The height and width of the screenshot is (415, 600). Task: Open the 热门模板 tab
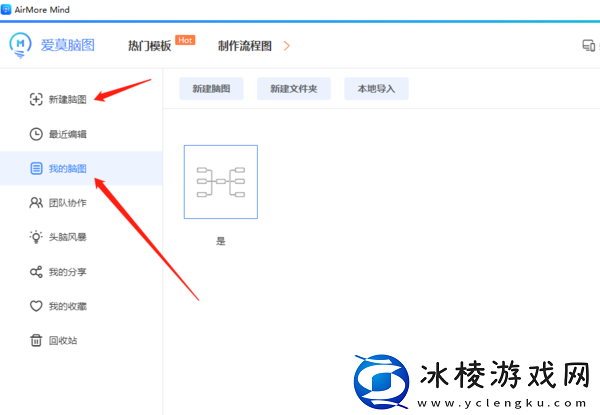tap(149, 46)
